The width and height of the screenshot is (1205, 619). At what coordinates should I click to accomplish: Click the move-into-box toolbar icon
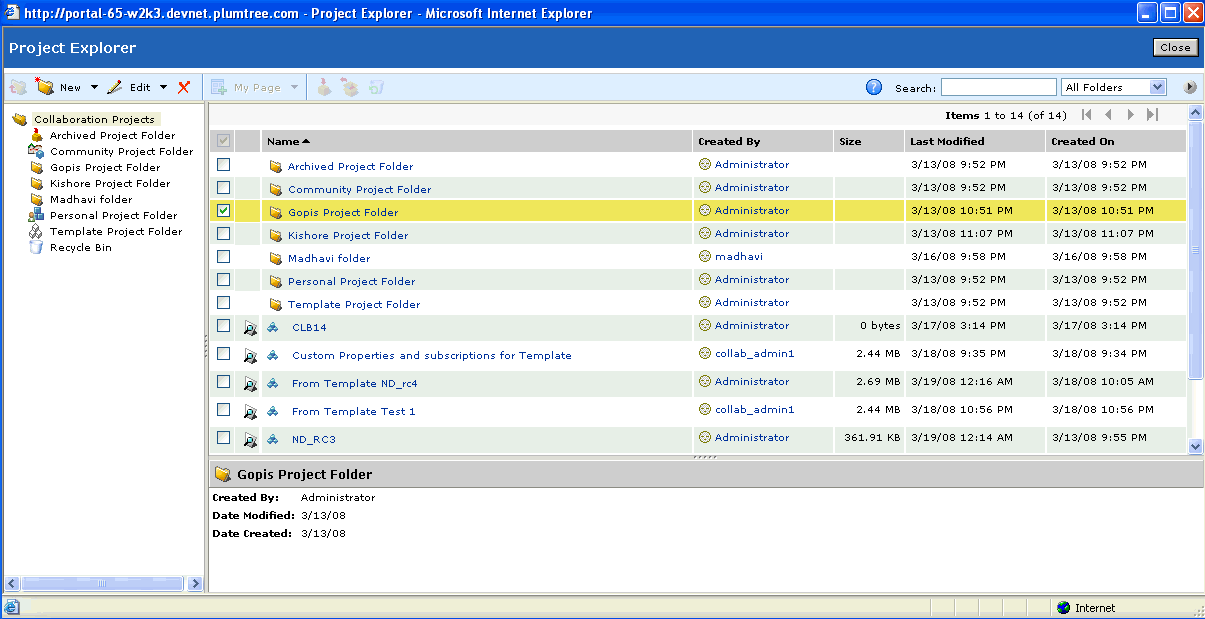(324, 88)
